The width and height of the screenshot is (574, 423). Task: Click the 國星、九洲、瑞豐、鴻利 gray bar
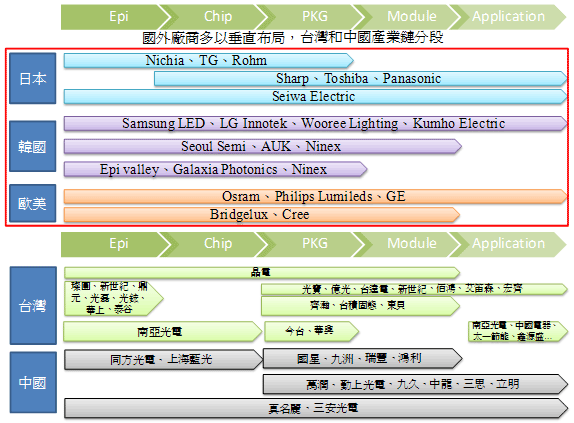(363, 358)
